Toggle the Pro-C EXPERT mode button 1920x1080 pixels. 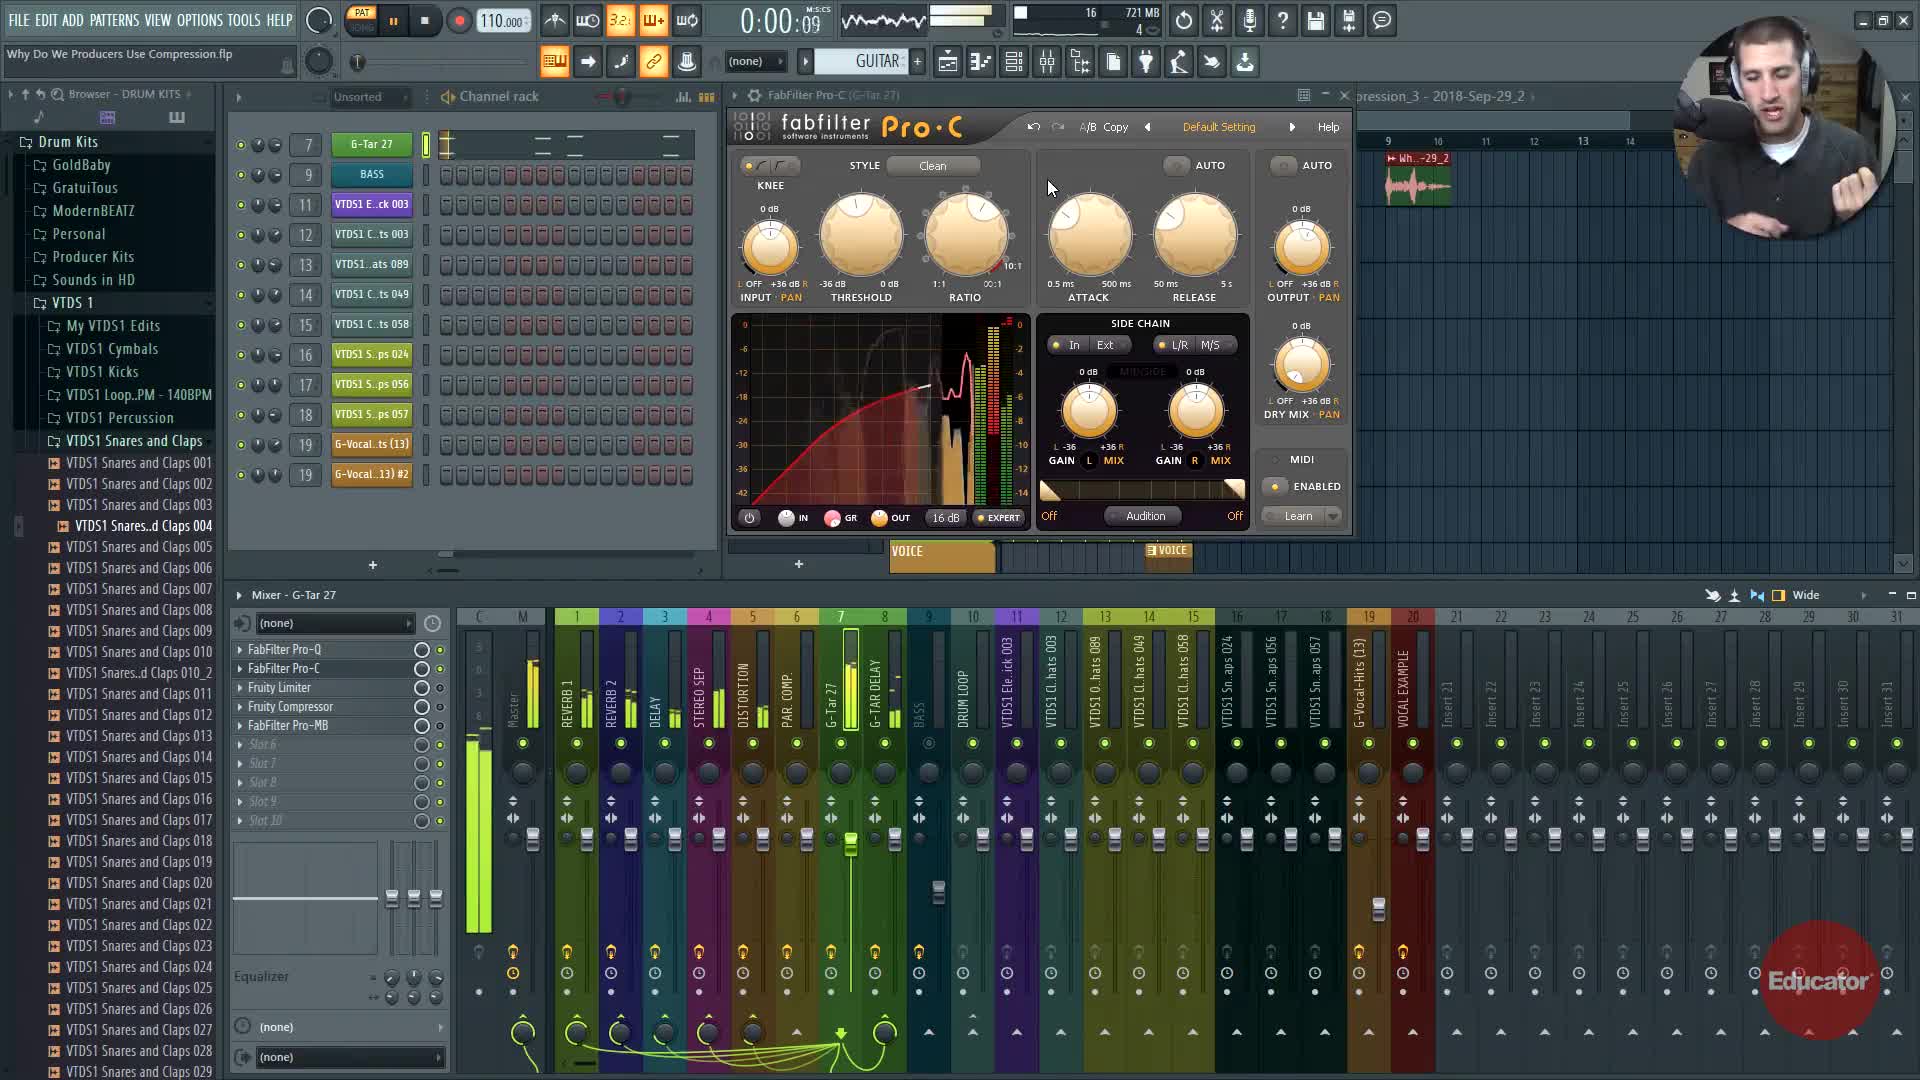(998, 518)
